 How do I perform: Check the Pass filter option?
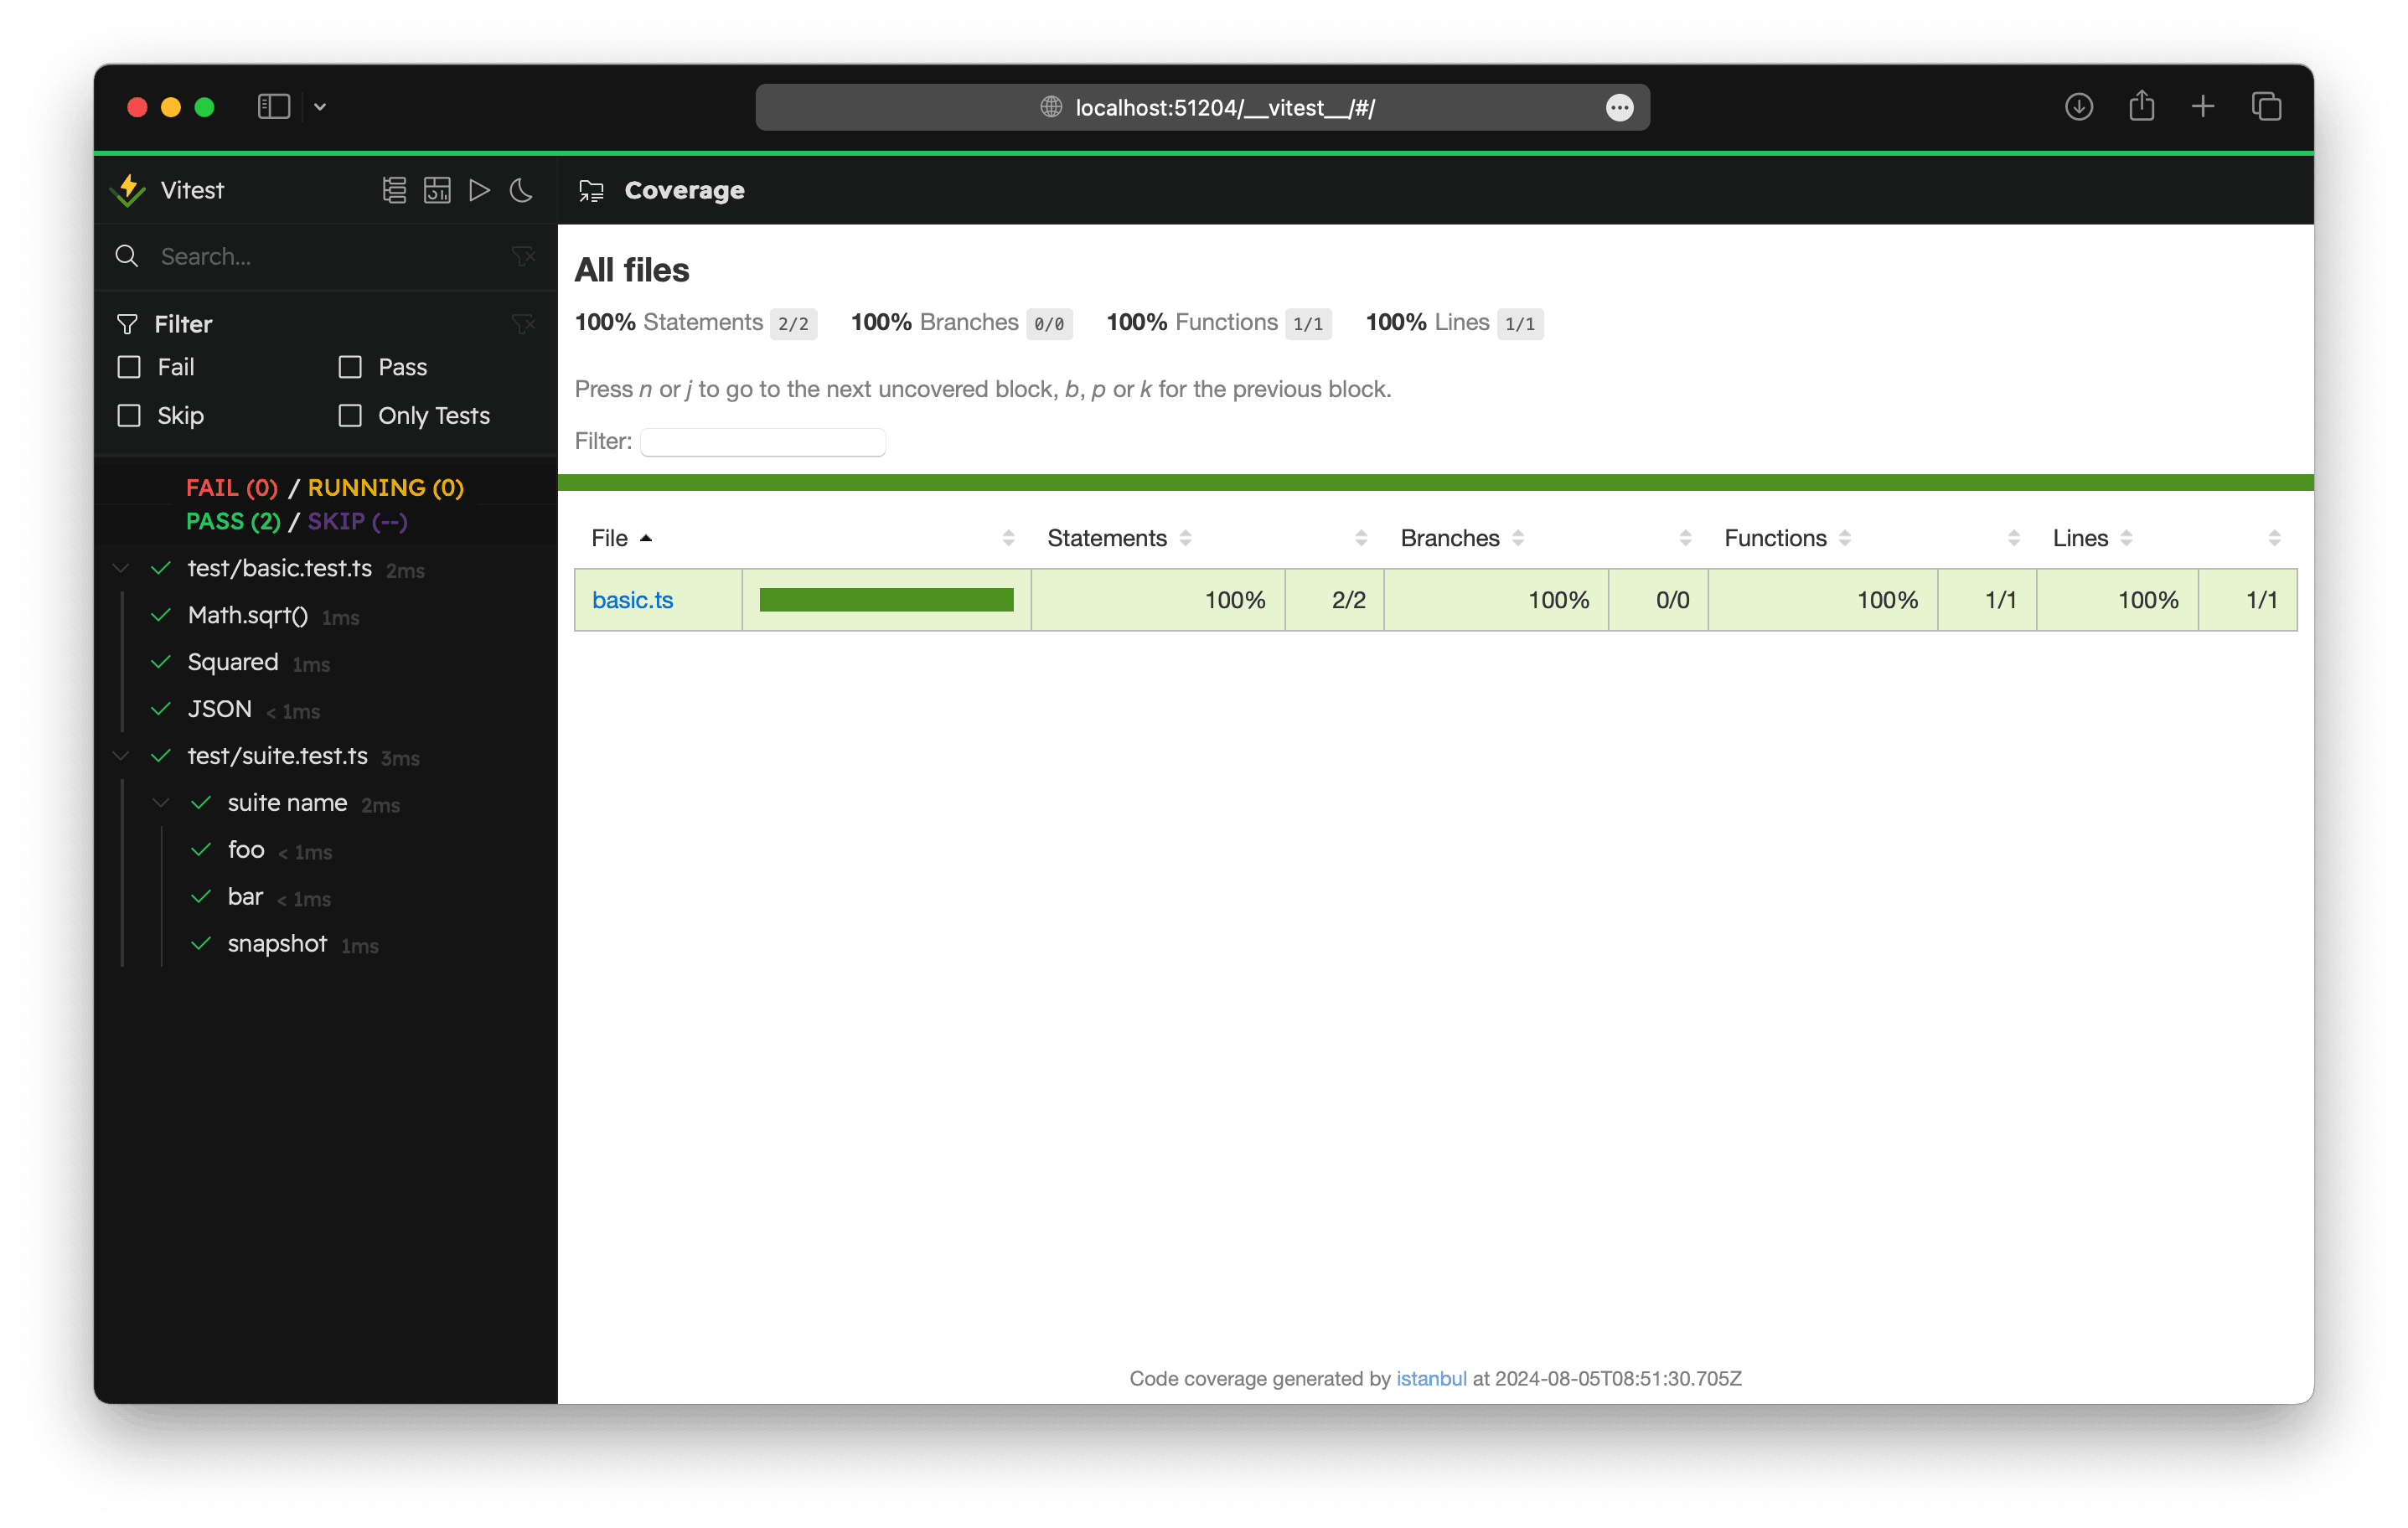point(350,367)
